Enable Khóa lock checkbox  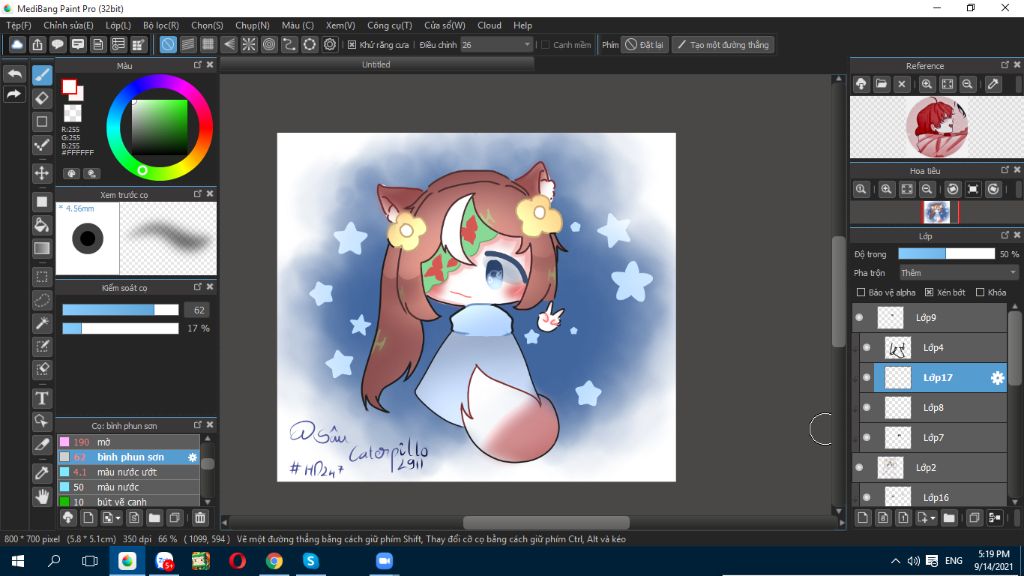pyautogui.click(x=980, y=293)
